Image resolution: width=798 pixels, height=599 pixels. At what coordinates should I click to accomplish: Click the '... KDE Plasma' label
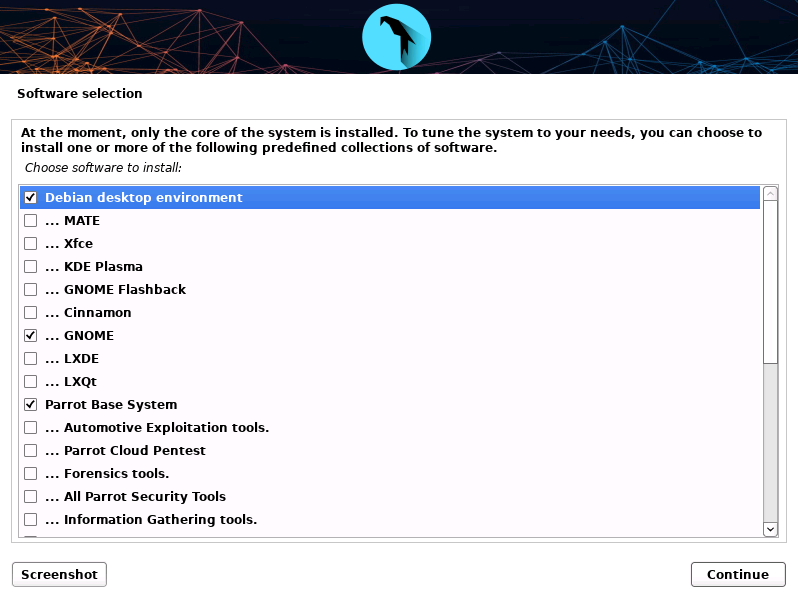point(94,266)
